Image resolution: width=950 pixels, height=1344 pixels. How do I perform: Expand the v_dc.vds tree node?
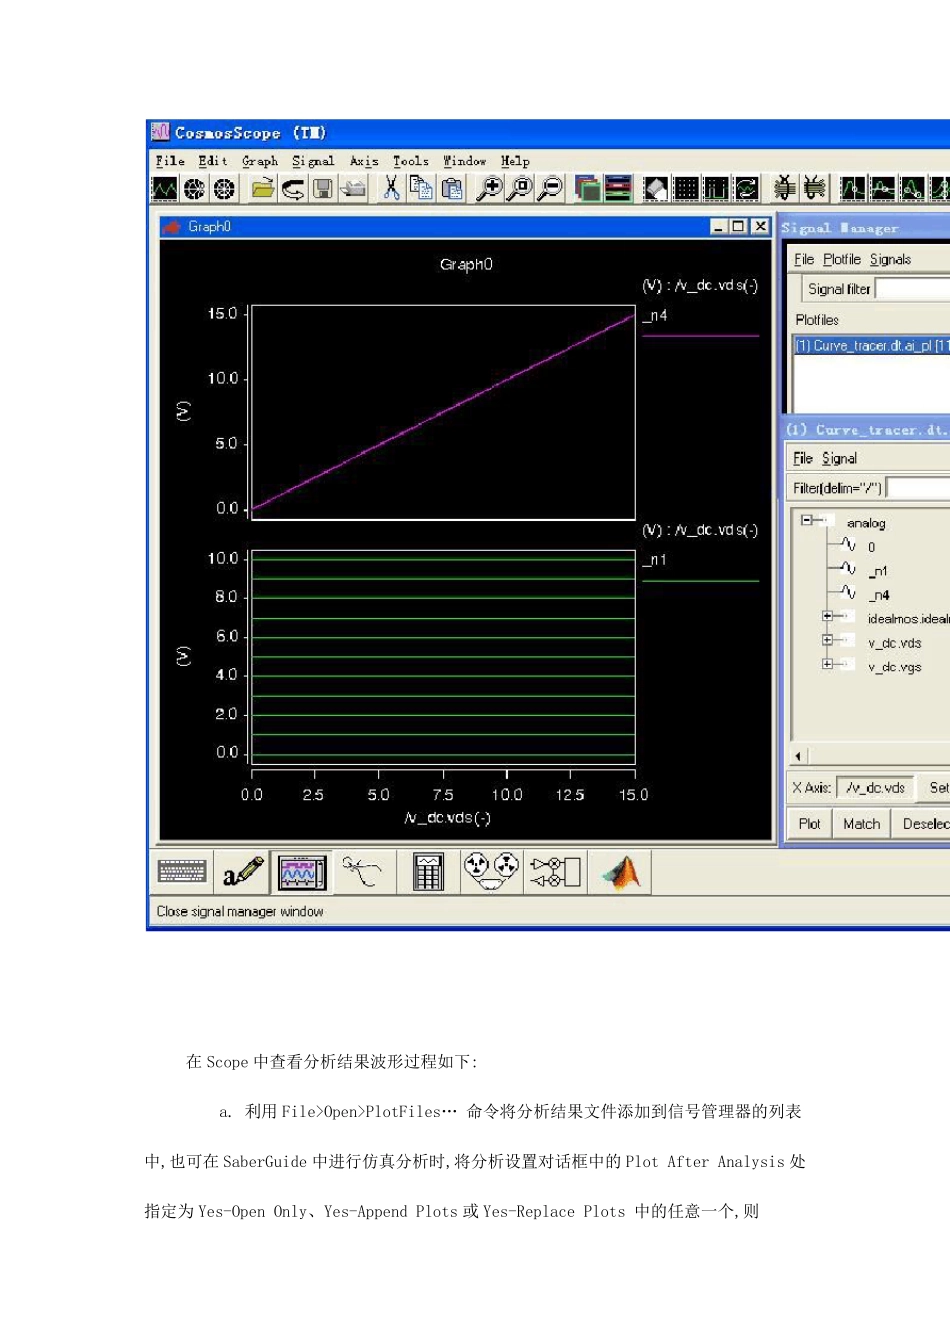[x=827, y=641]
